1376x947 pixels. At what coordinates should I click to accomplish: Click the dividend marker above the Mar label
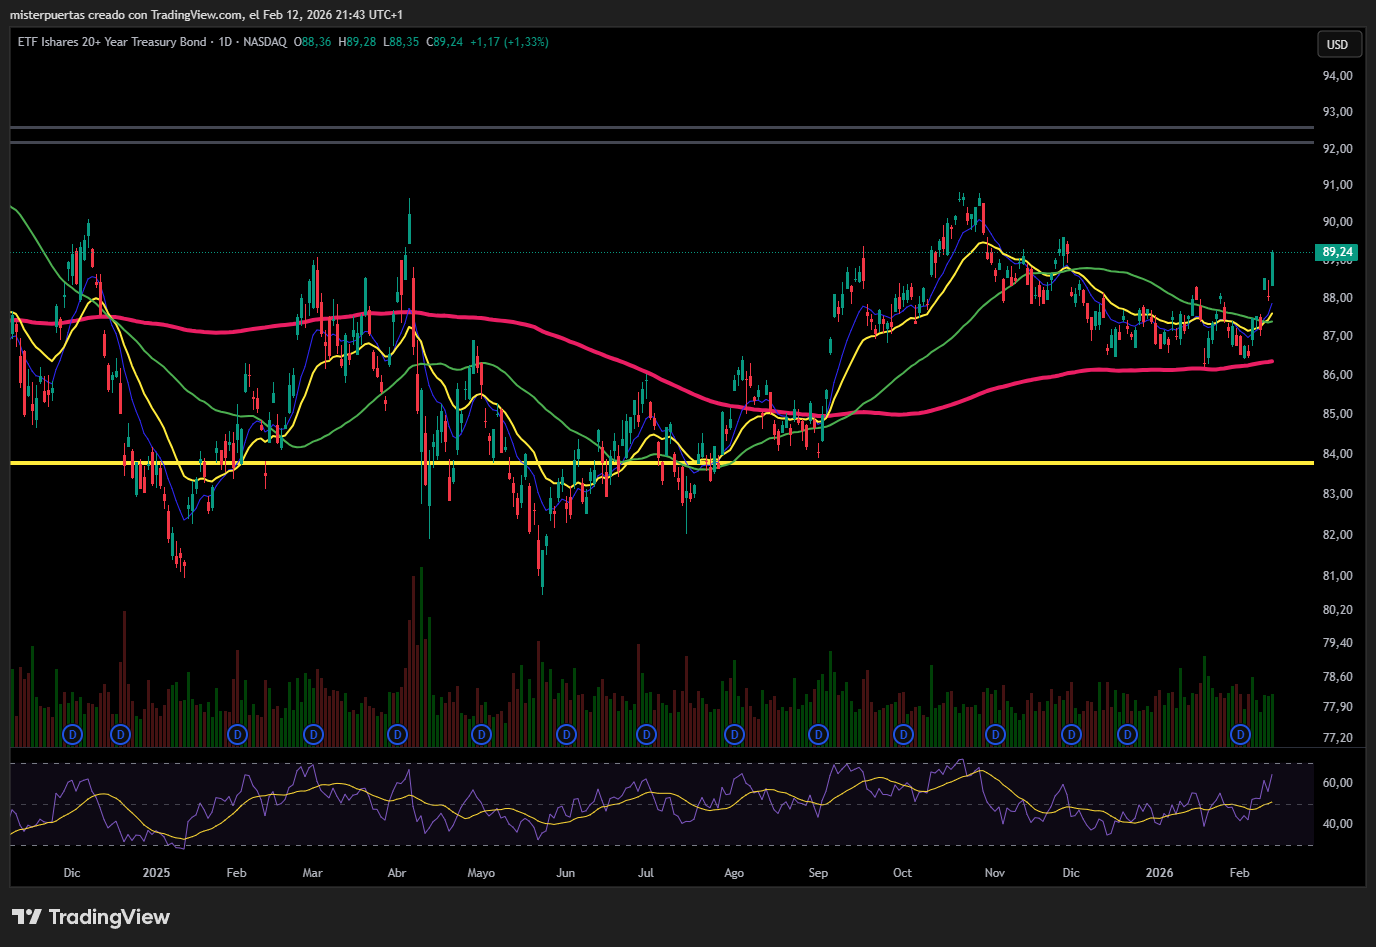pos(313,734)
